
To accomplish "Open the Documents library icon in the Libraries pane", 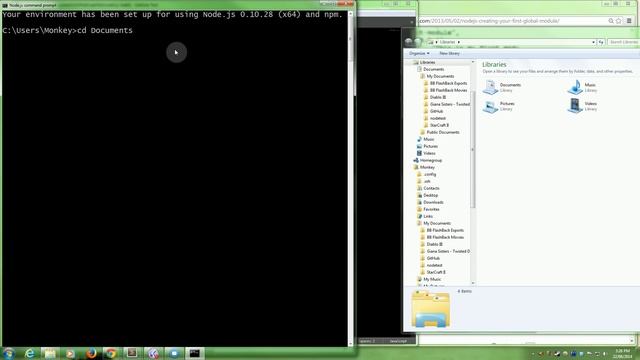I will tap(490, 87).
